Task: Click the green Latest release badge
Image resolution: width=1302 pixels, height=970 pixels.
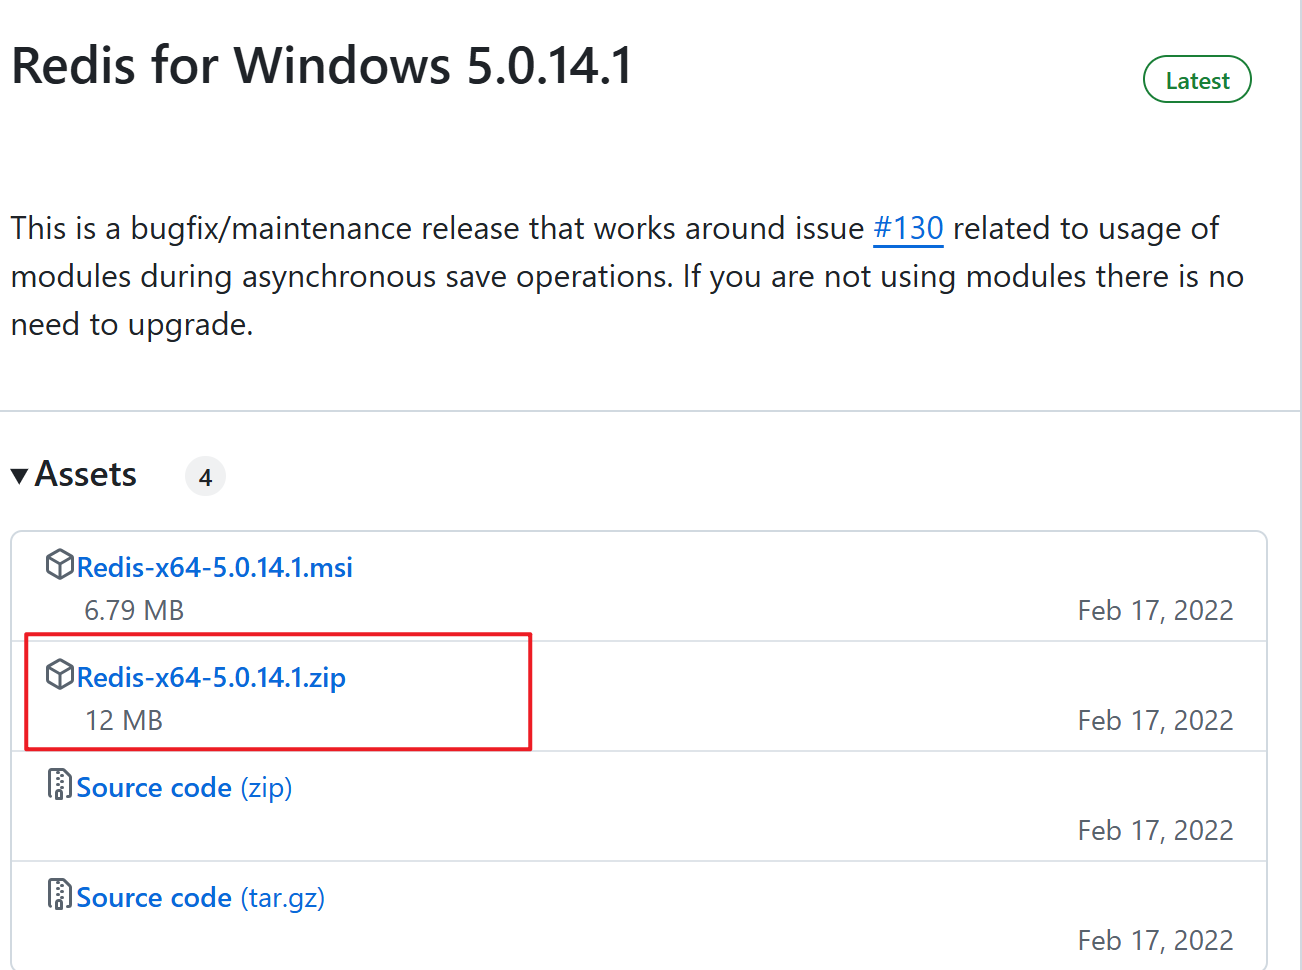Action: point(1197,80)
